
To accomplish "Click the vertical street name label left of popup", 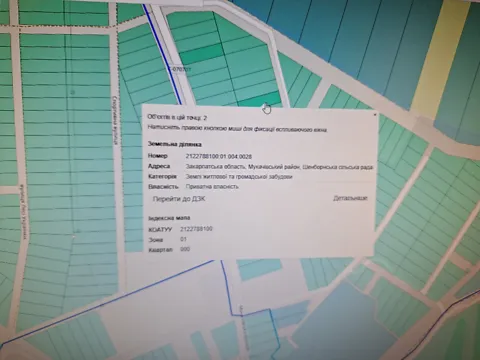I will pos(115,121).
